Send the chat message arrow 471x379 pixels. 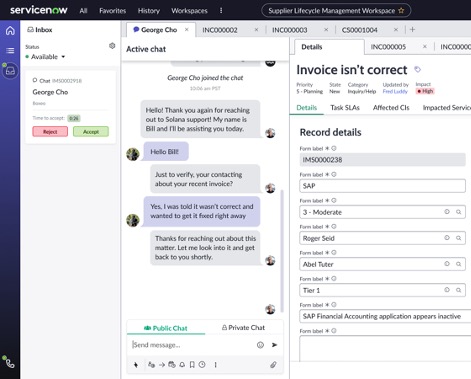274,345
